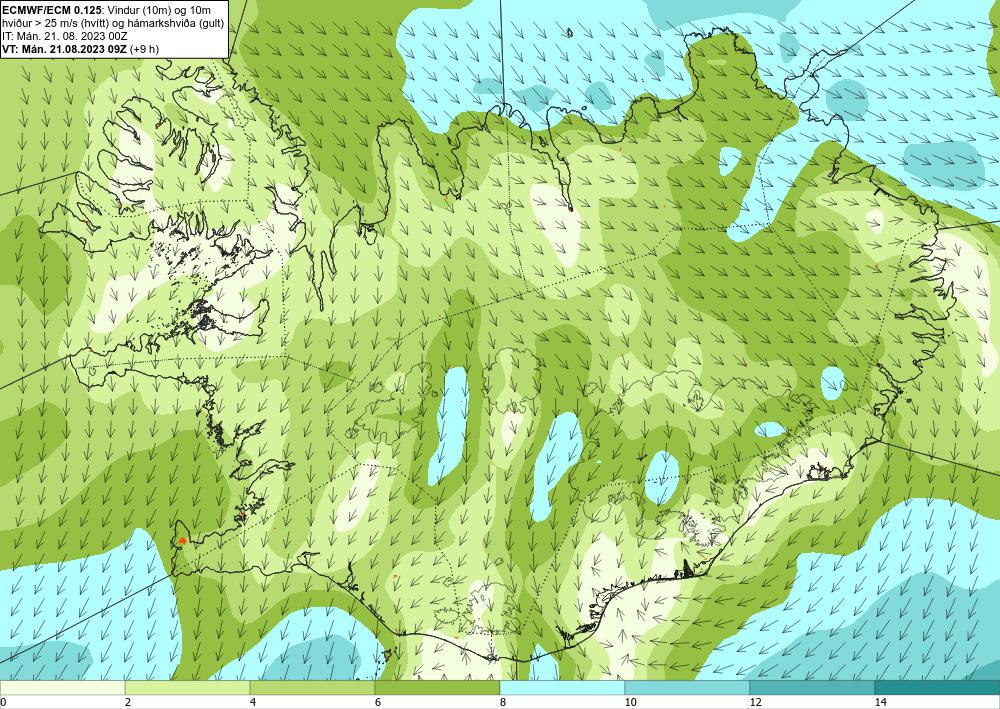
Task: Pick the cyan 10–12 m/s legend swatch
Action: pos(688,687)
